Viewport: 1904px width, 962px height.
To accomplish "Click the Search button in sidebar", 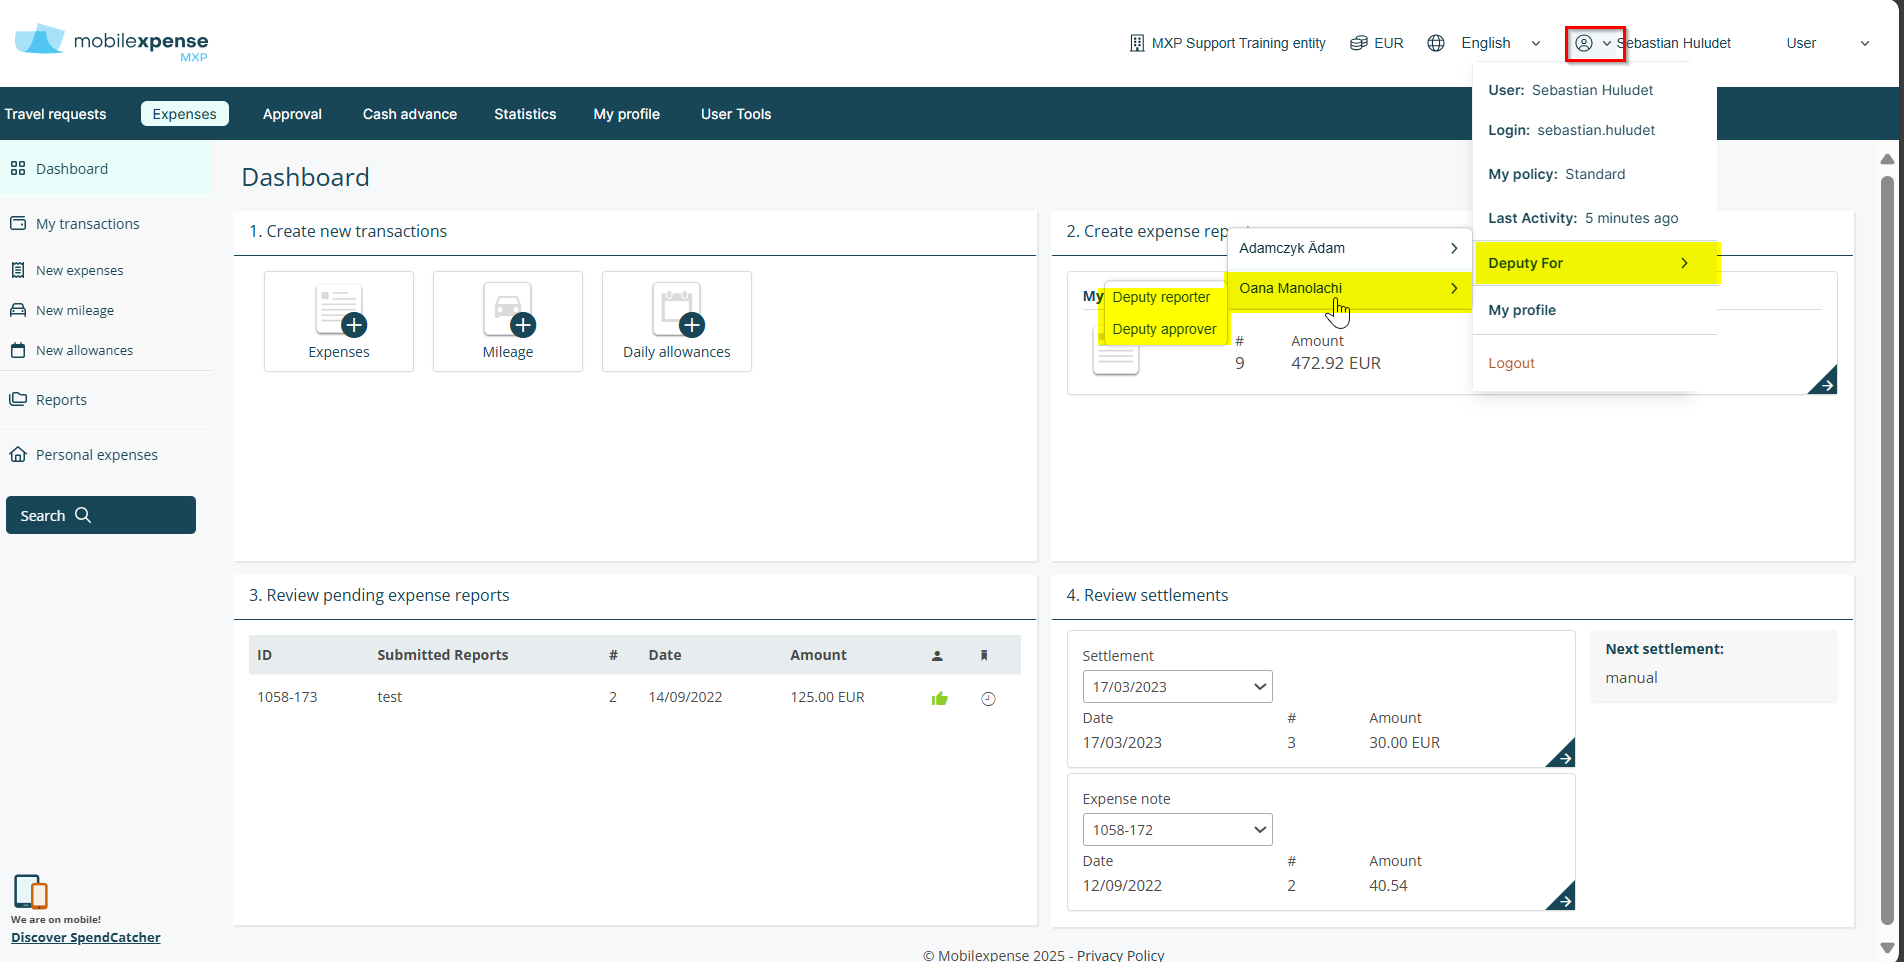I will pos(101,515).
